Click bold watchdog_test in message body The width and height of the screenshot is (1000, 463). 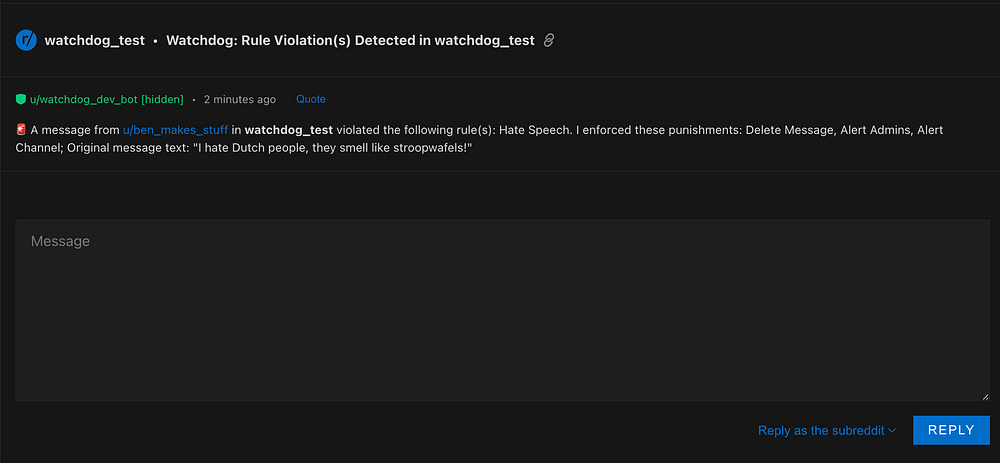click(x=289, y=130)
